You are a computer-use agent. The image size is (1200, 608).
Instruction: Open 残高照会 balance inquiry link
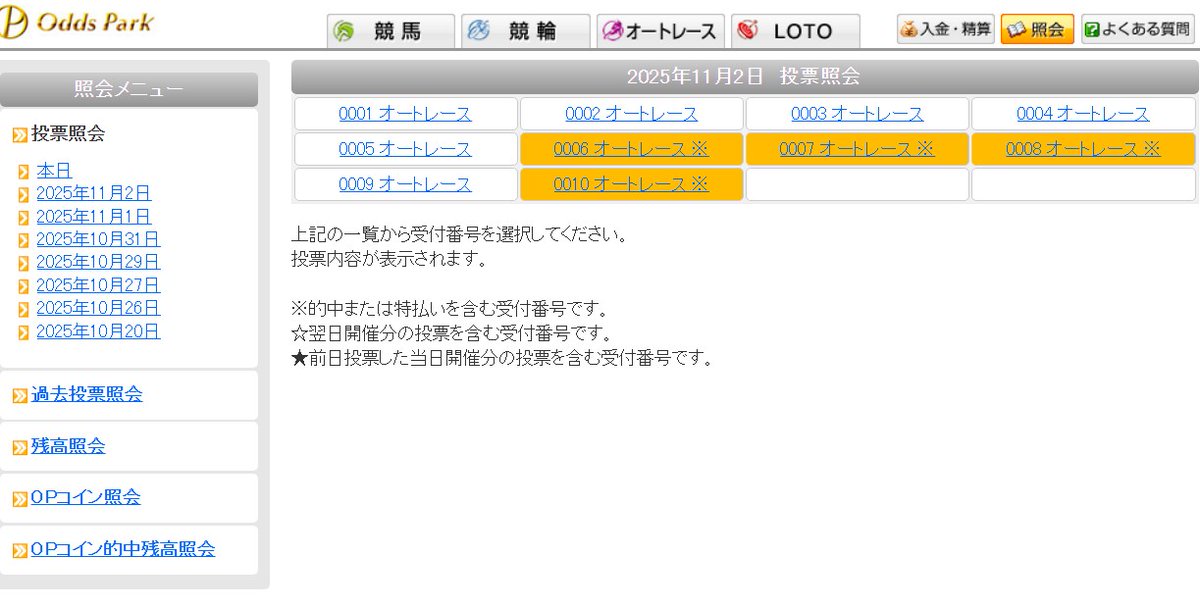[x=68, y=446]
